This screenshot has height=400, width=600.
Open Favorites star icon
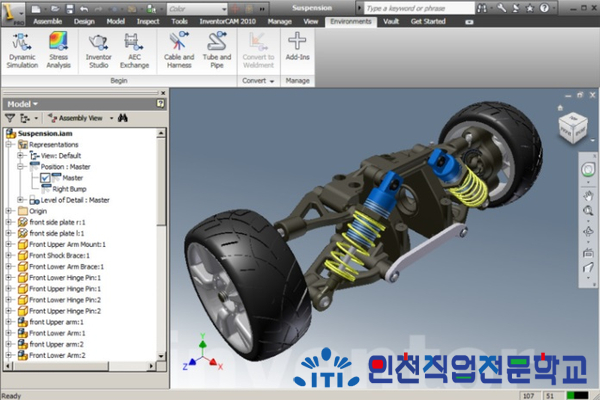(x=530, y=8)
